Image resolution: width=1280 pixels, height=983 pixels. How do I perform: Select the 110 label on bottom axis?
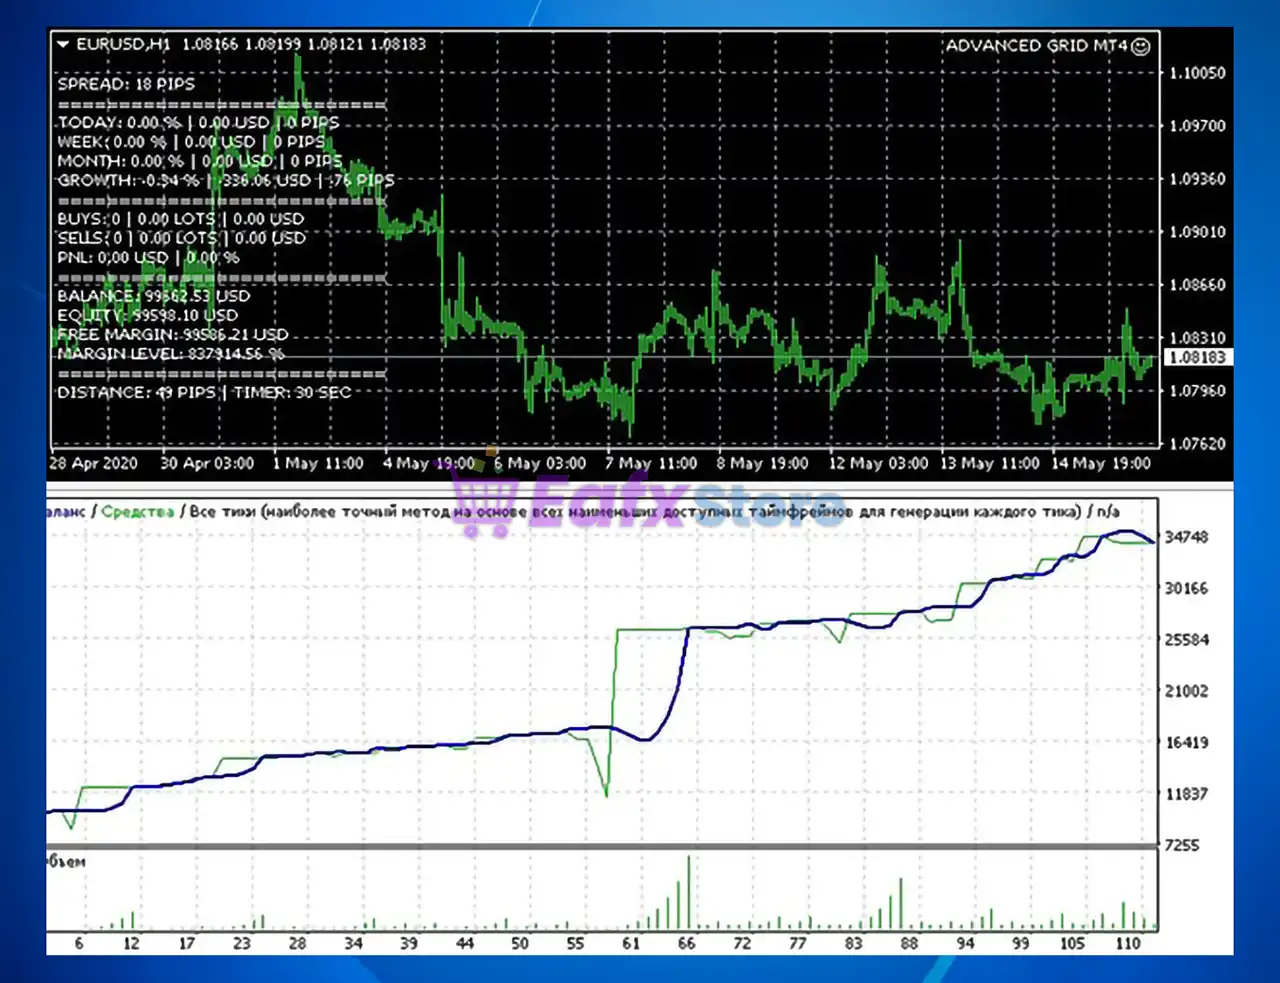coord(1128,943)
